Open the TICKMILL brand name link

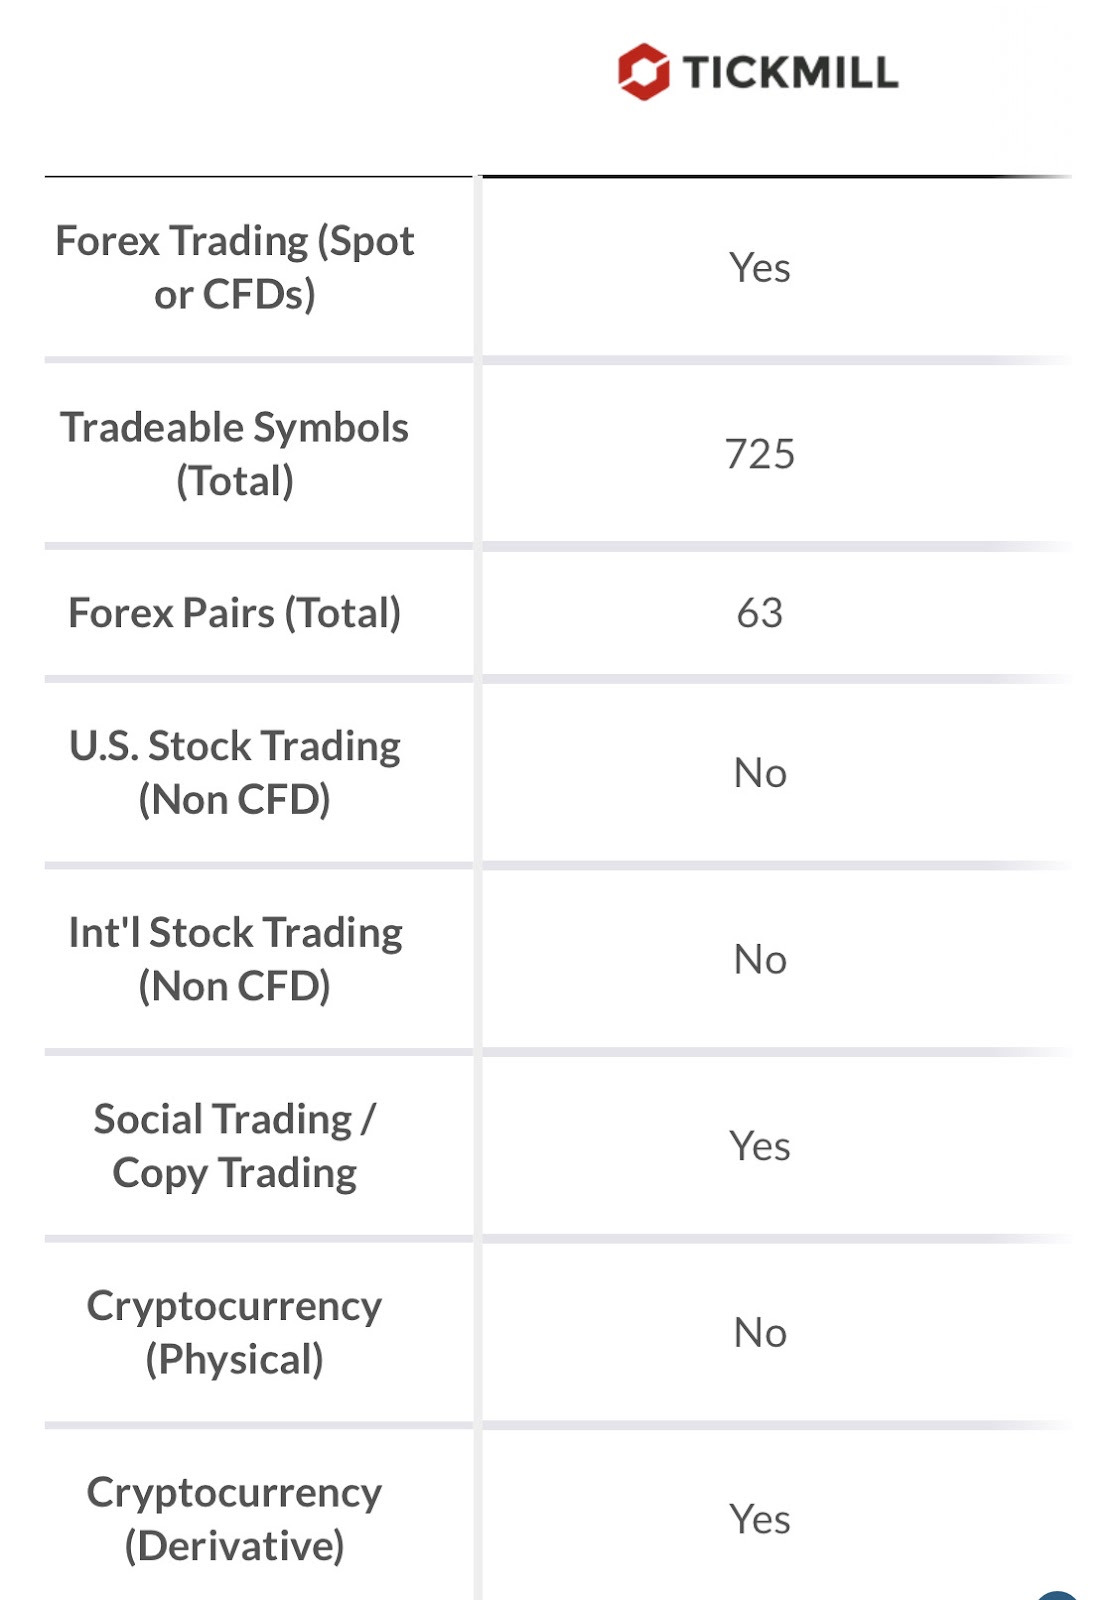click(790, 73)
